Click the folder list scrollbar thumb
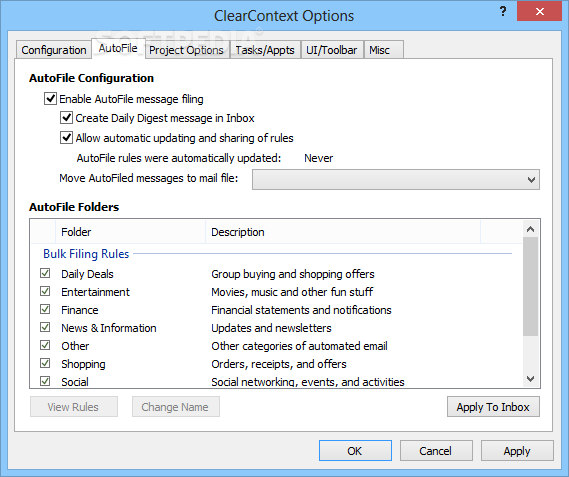 click(x=531, y=287)
